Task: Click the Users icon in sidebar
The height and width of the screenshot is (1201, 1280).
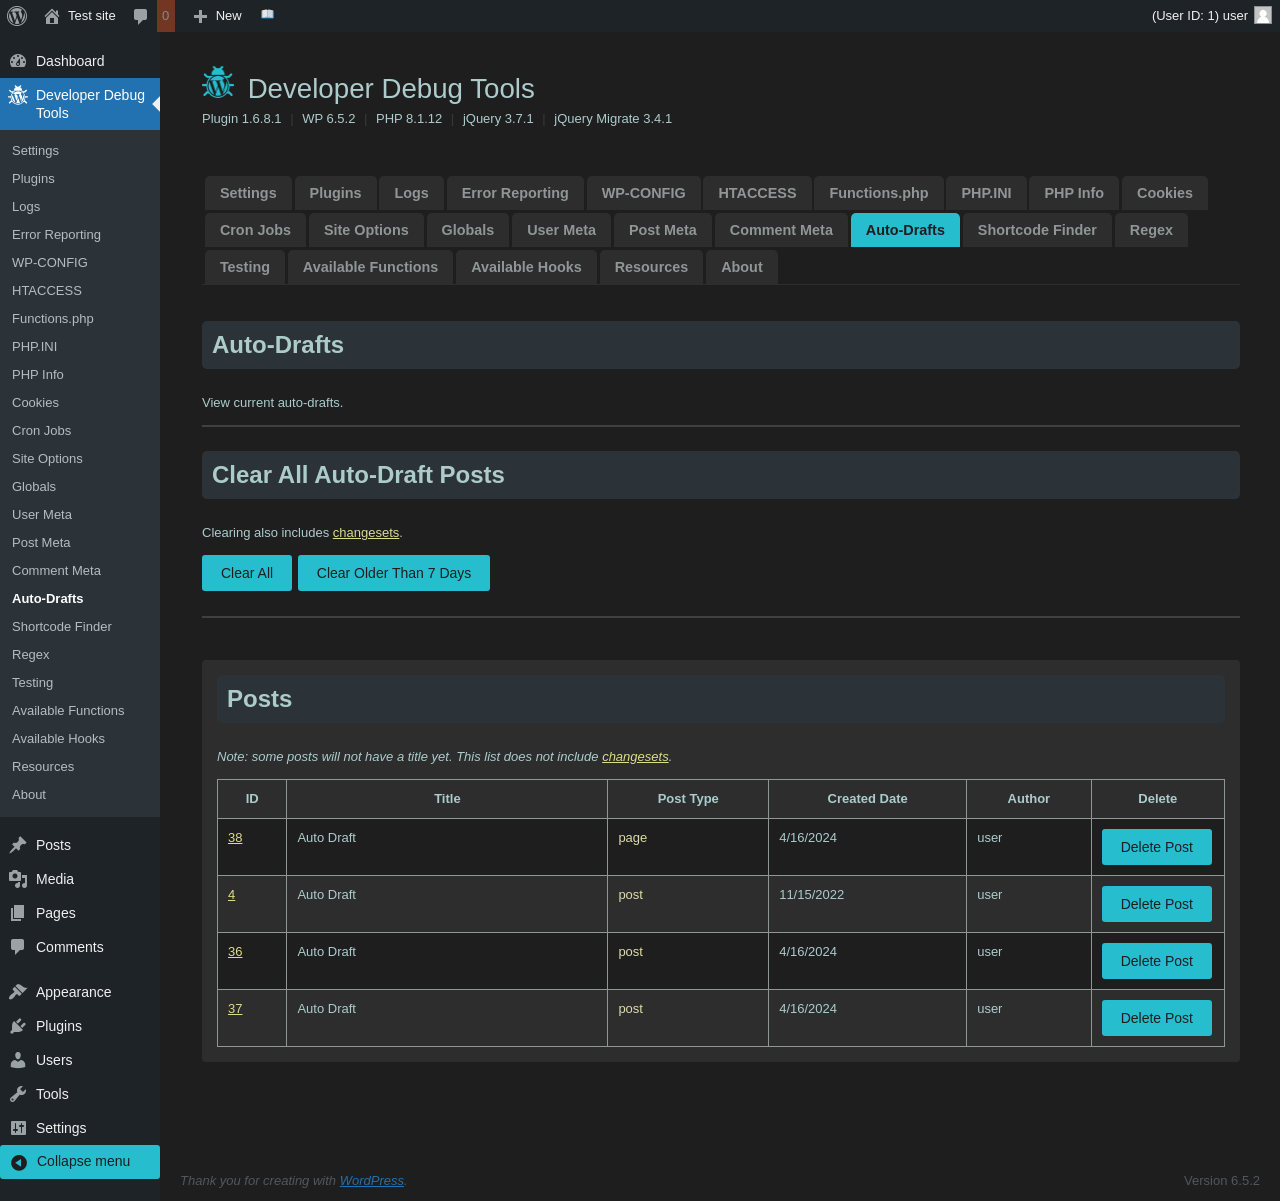Action: (18, 1060)
